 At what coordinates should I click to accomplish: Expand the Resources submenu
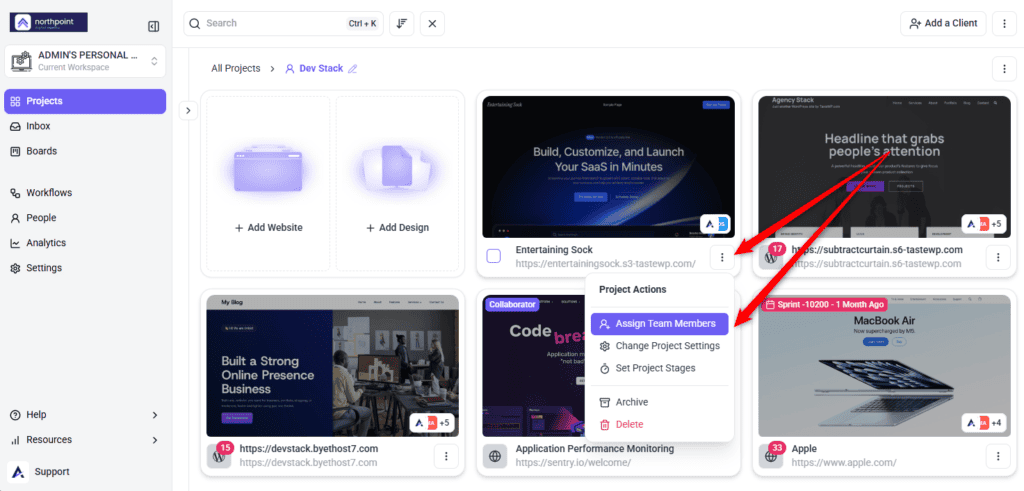coord(85,439)
